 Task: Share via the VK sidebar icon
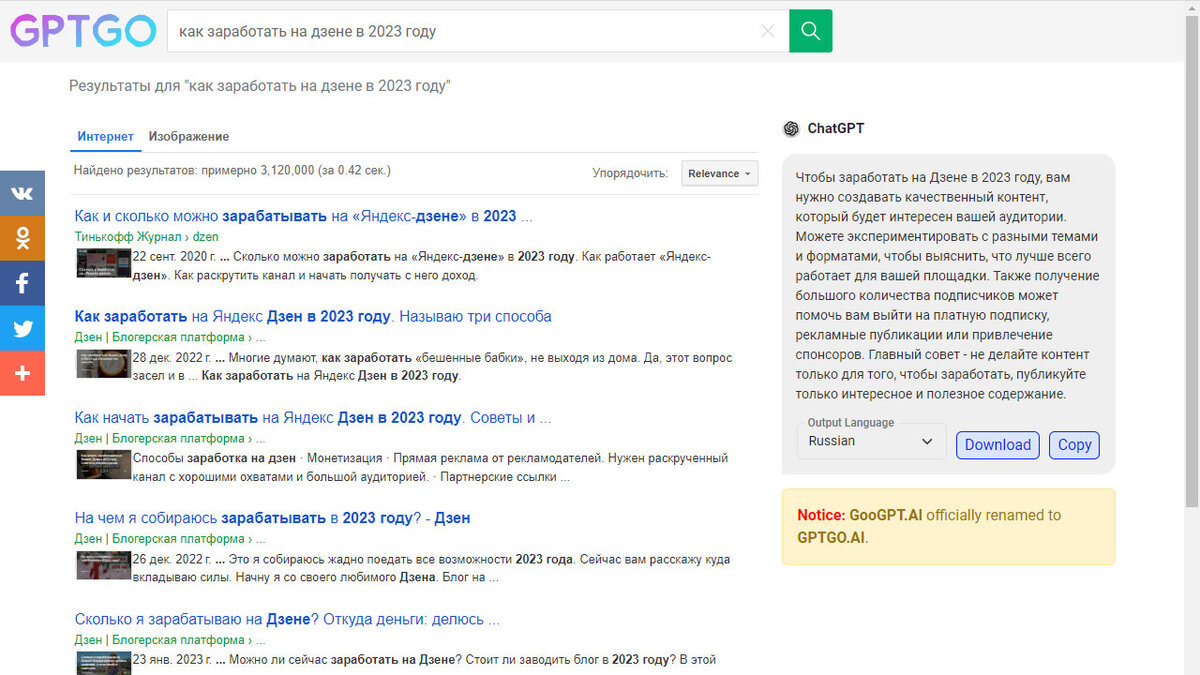click(x=22, y=193)
